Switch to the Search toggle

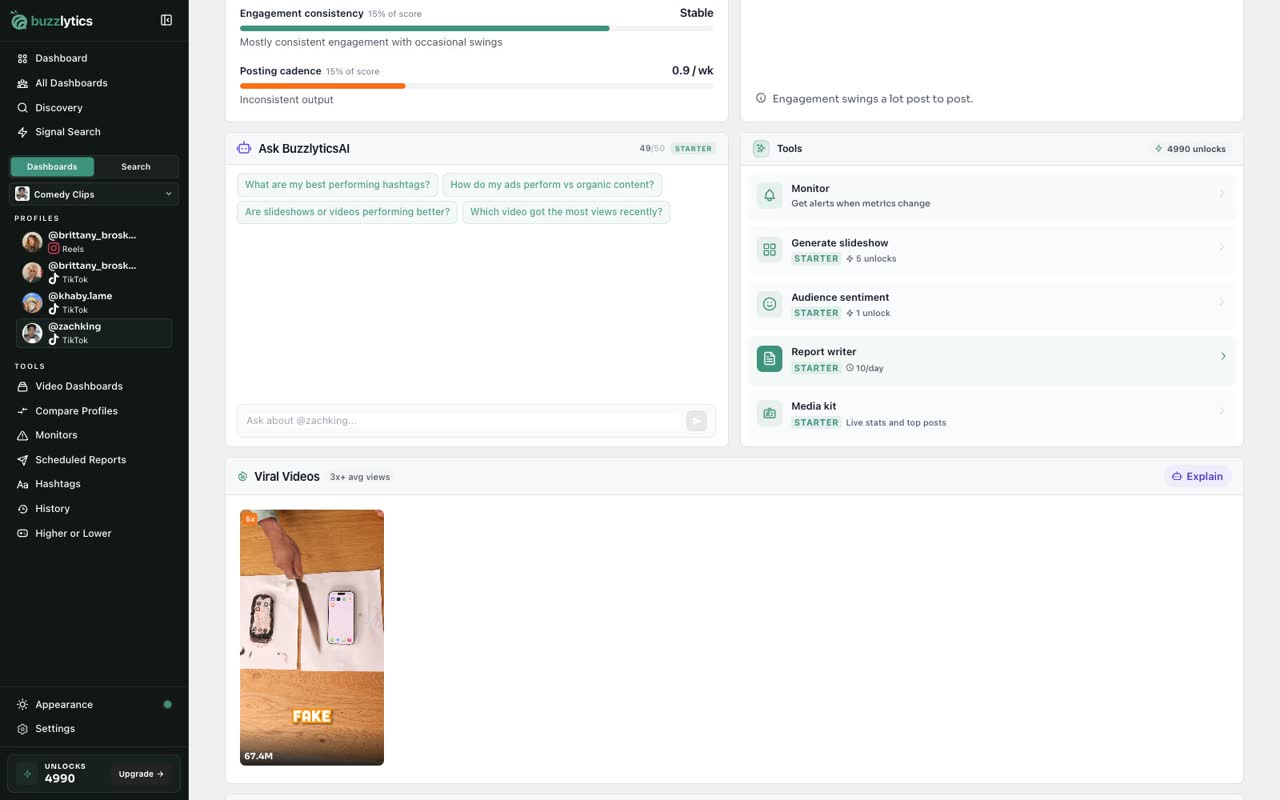(136, 167)
